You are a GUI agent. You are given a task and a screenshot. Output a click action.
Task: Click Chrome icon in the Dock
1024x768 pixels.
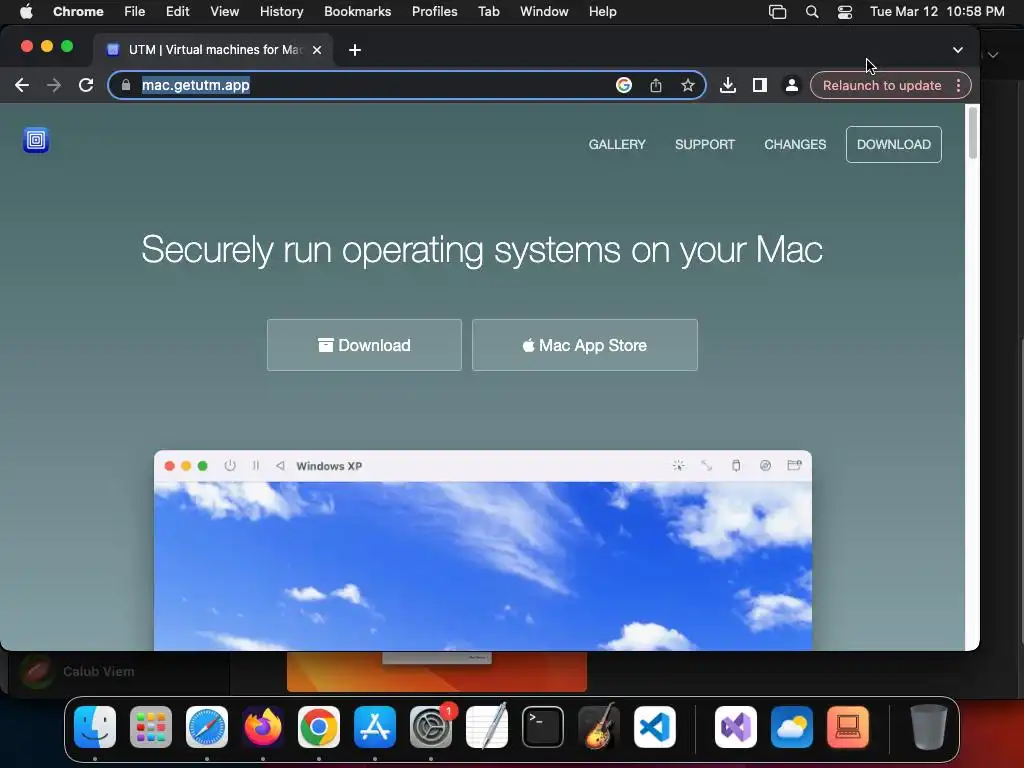(319, 727)
